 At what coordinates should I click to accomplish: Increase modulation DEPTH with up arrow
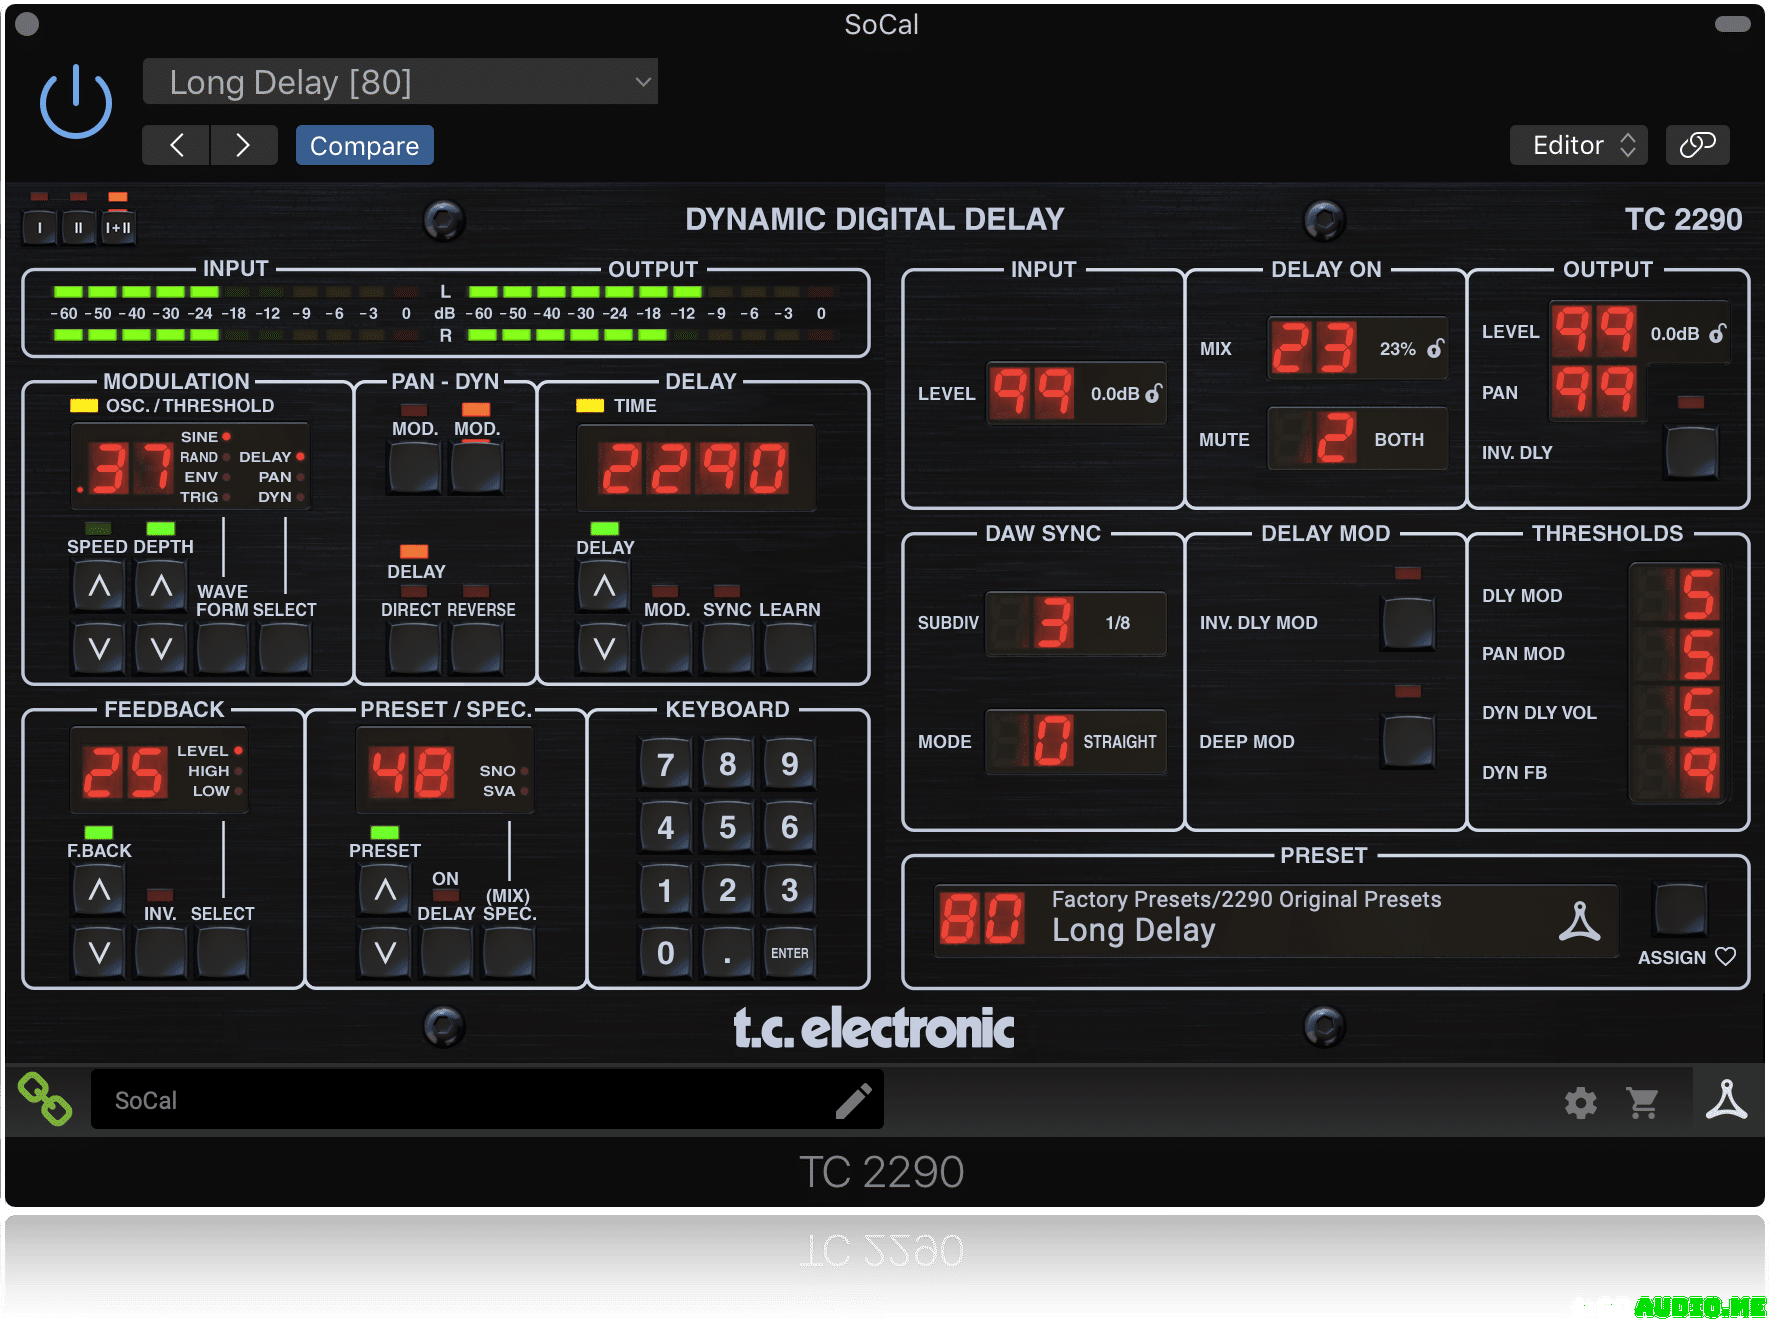pos(161,586)
